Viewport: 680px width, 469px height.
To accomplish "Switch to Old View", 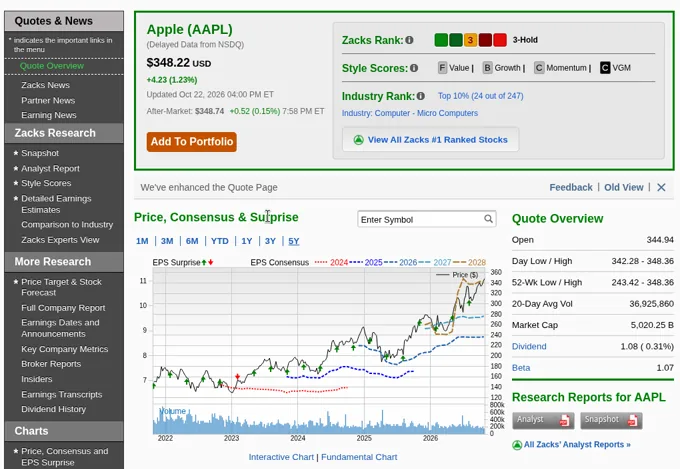I will click(x=624, y=187).
